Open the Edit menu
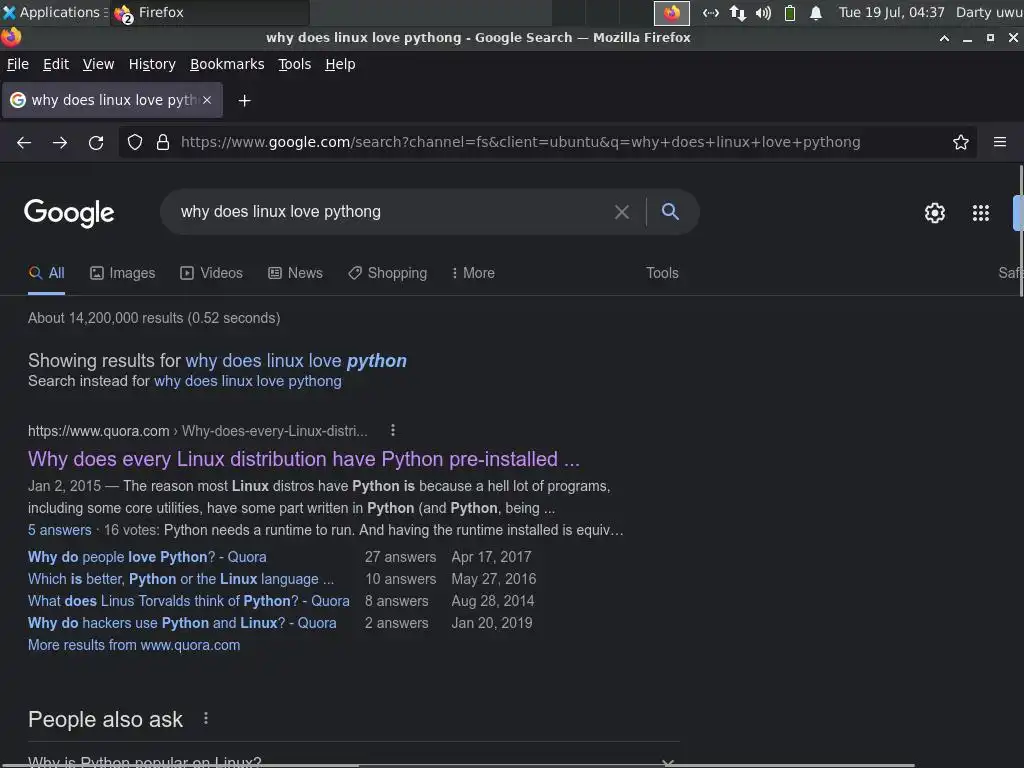 coord(56,64)
